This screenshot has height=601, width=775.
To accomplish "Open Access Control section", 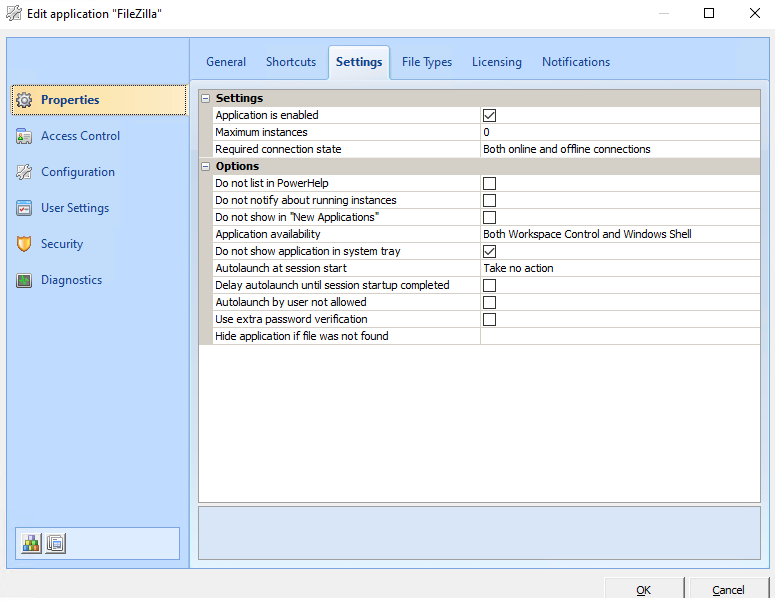I will pos(99,136).
